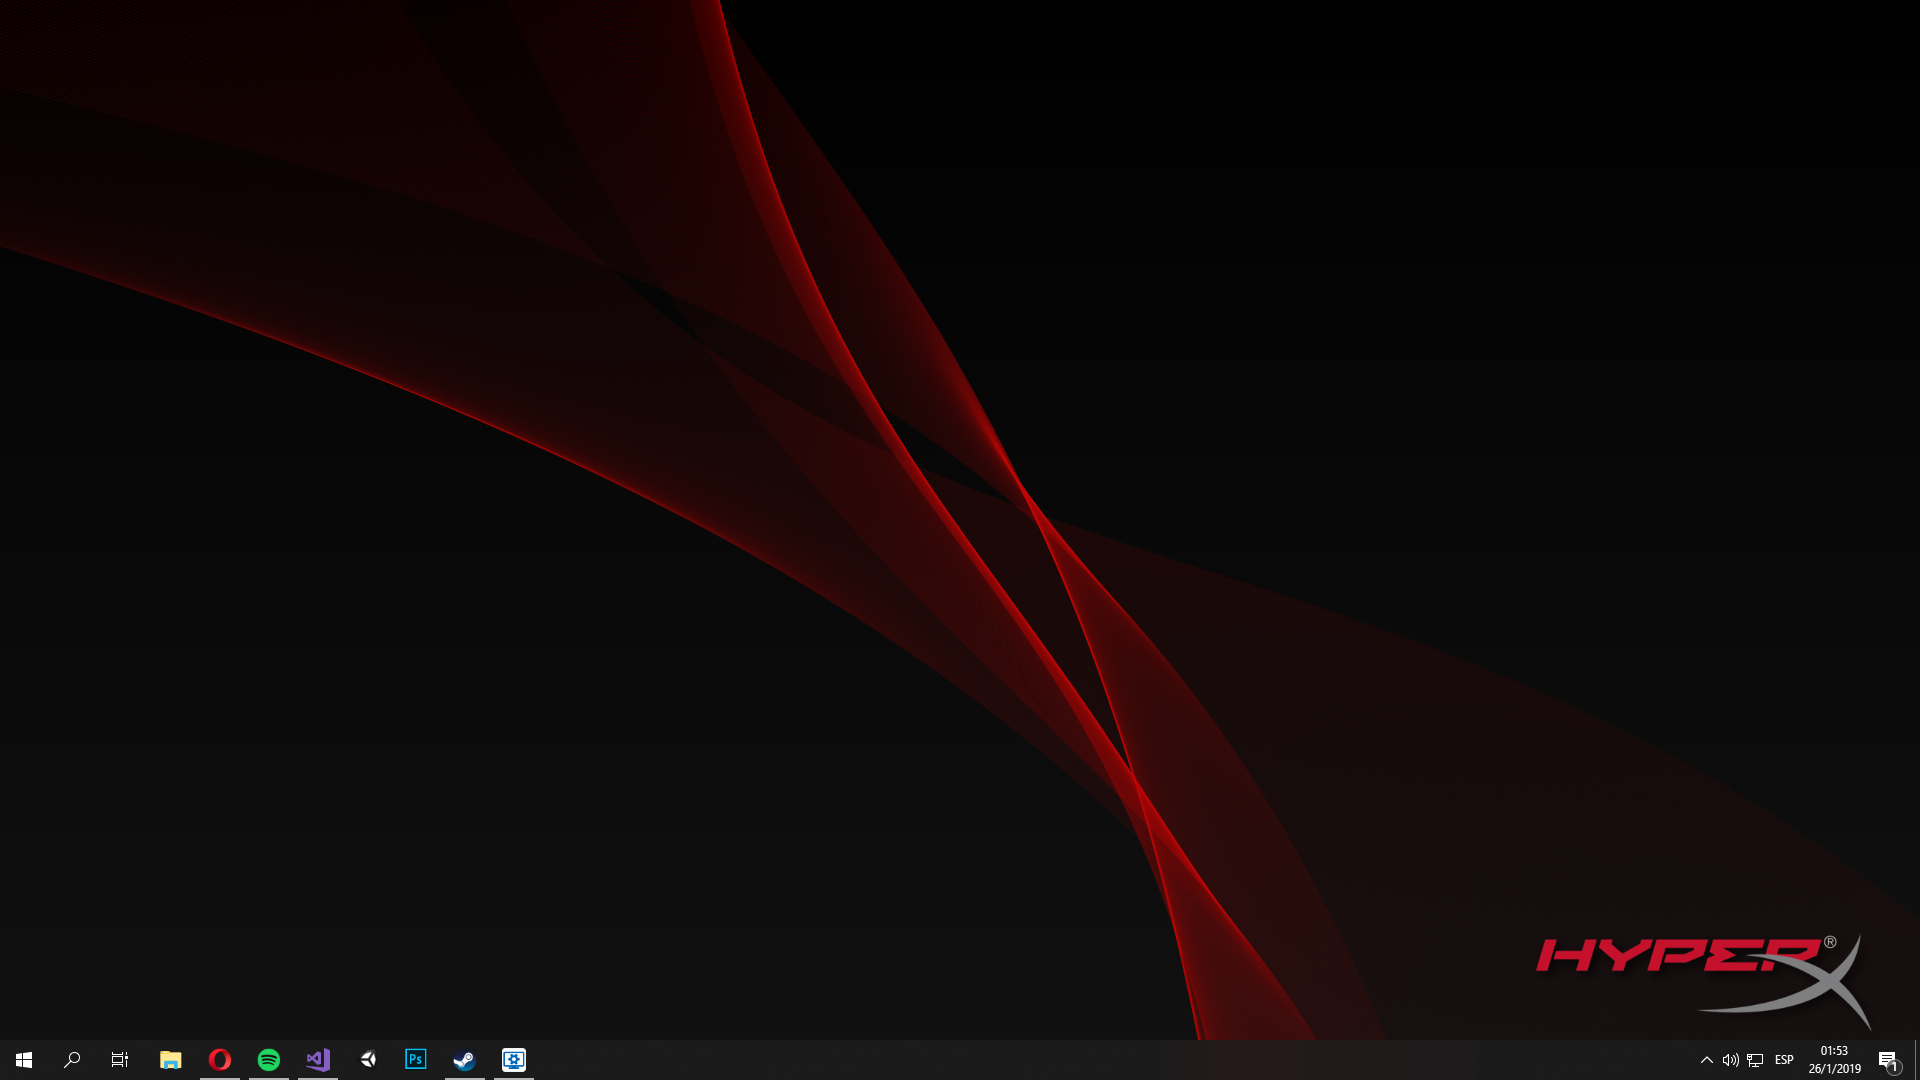Viewport: 1920px width, 1080px height.
Task: Launch File Explorer from the taskbar
Action: [171, 1060]
